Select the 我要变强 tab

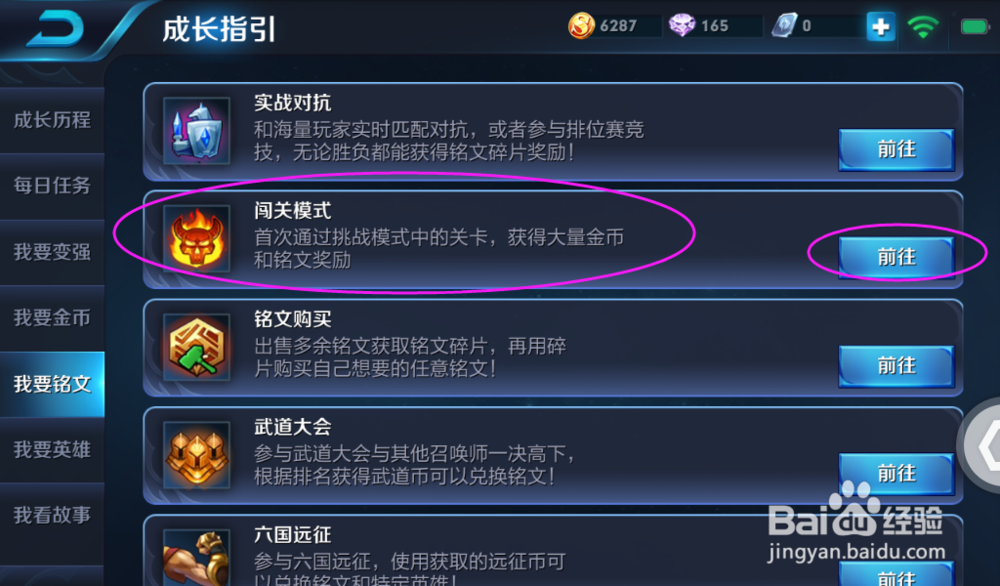pos(52,252)
